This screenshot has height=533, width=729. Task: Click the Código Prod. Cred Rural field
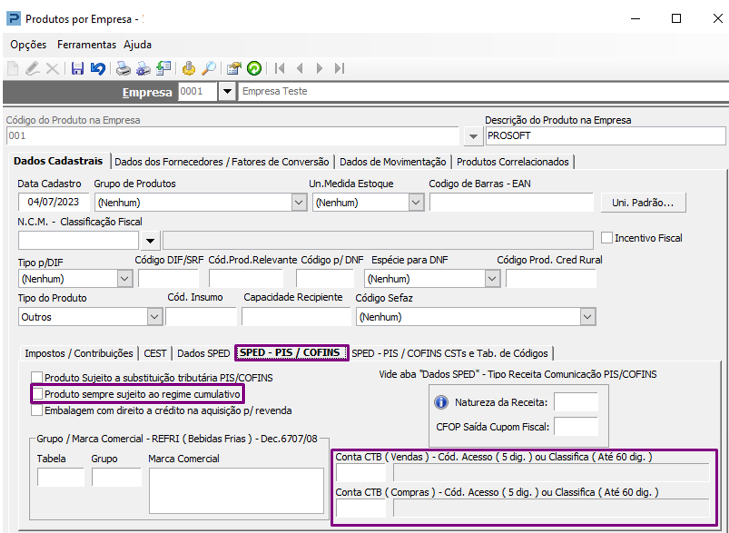pos(551,279)
